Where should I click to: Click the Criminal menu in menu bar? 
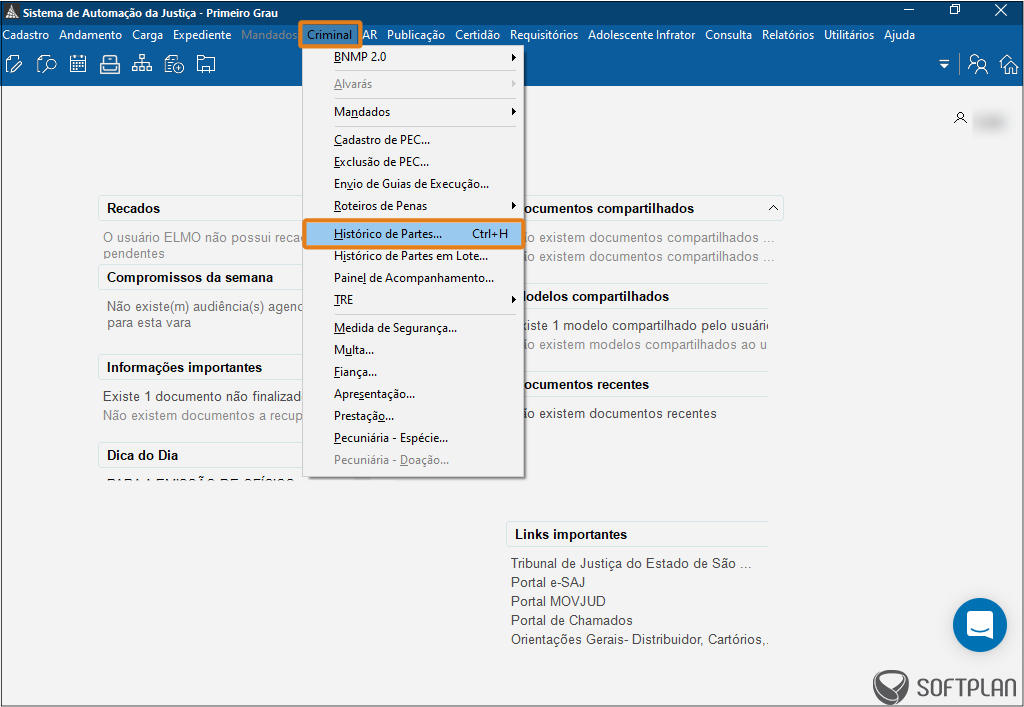(x=330, y=35)
